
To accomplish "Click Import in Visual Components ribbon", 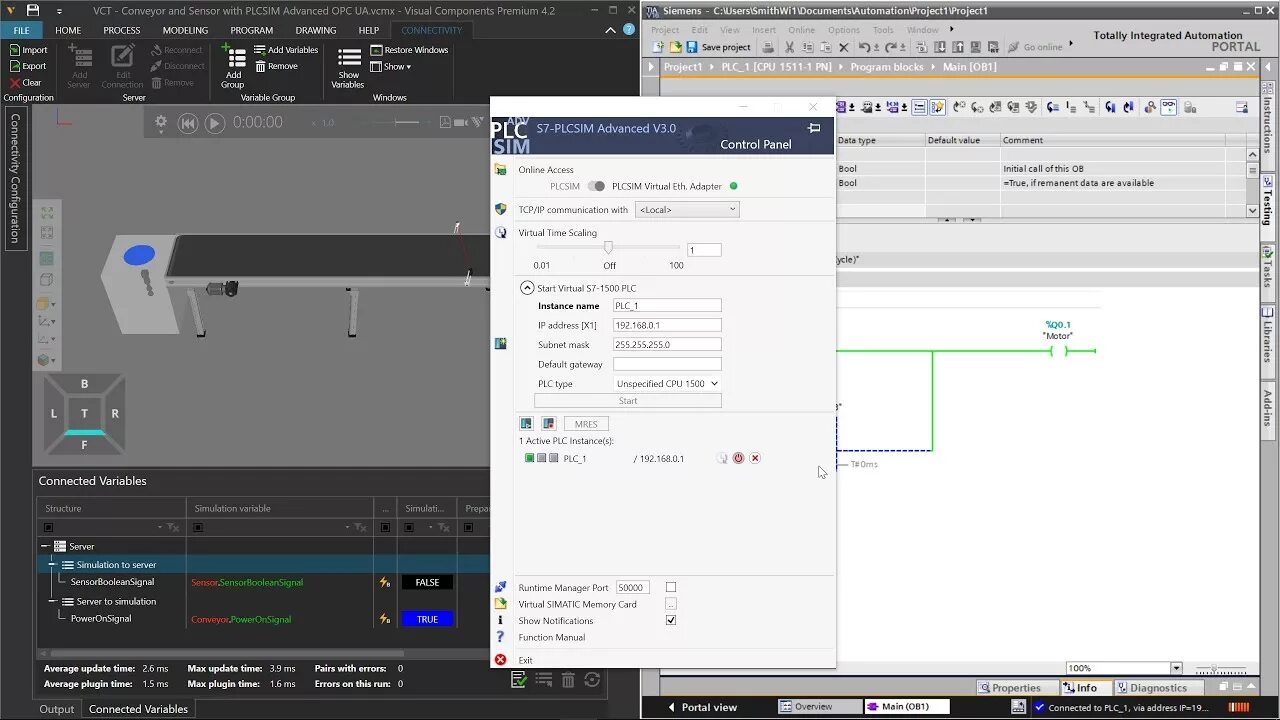I will pyautogui.click(x=27, y=50).
